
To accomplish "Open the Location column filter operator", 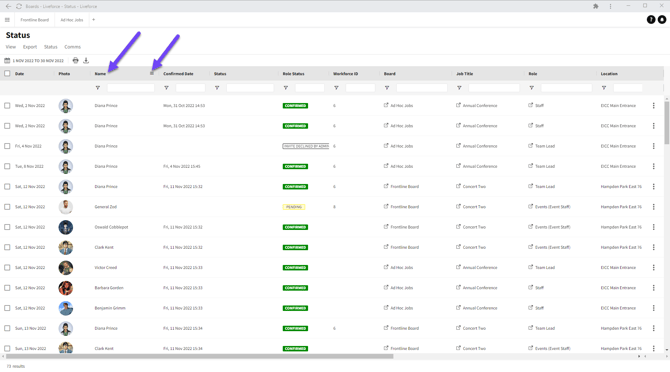I will [604, 88].
